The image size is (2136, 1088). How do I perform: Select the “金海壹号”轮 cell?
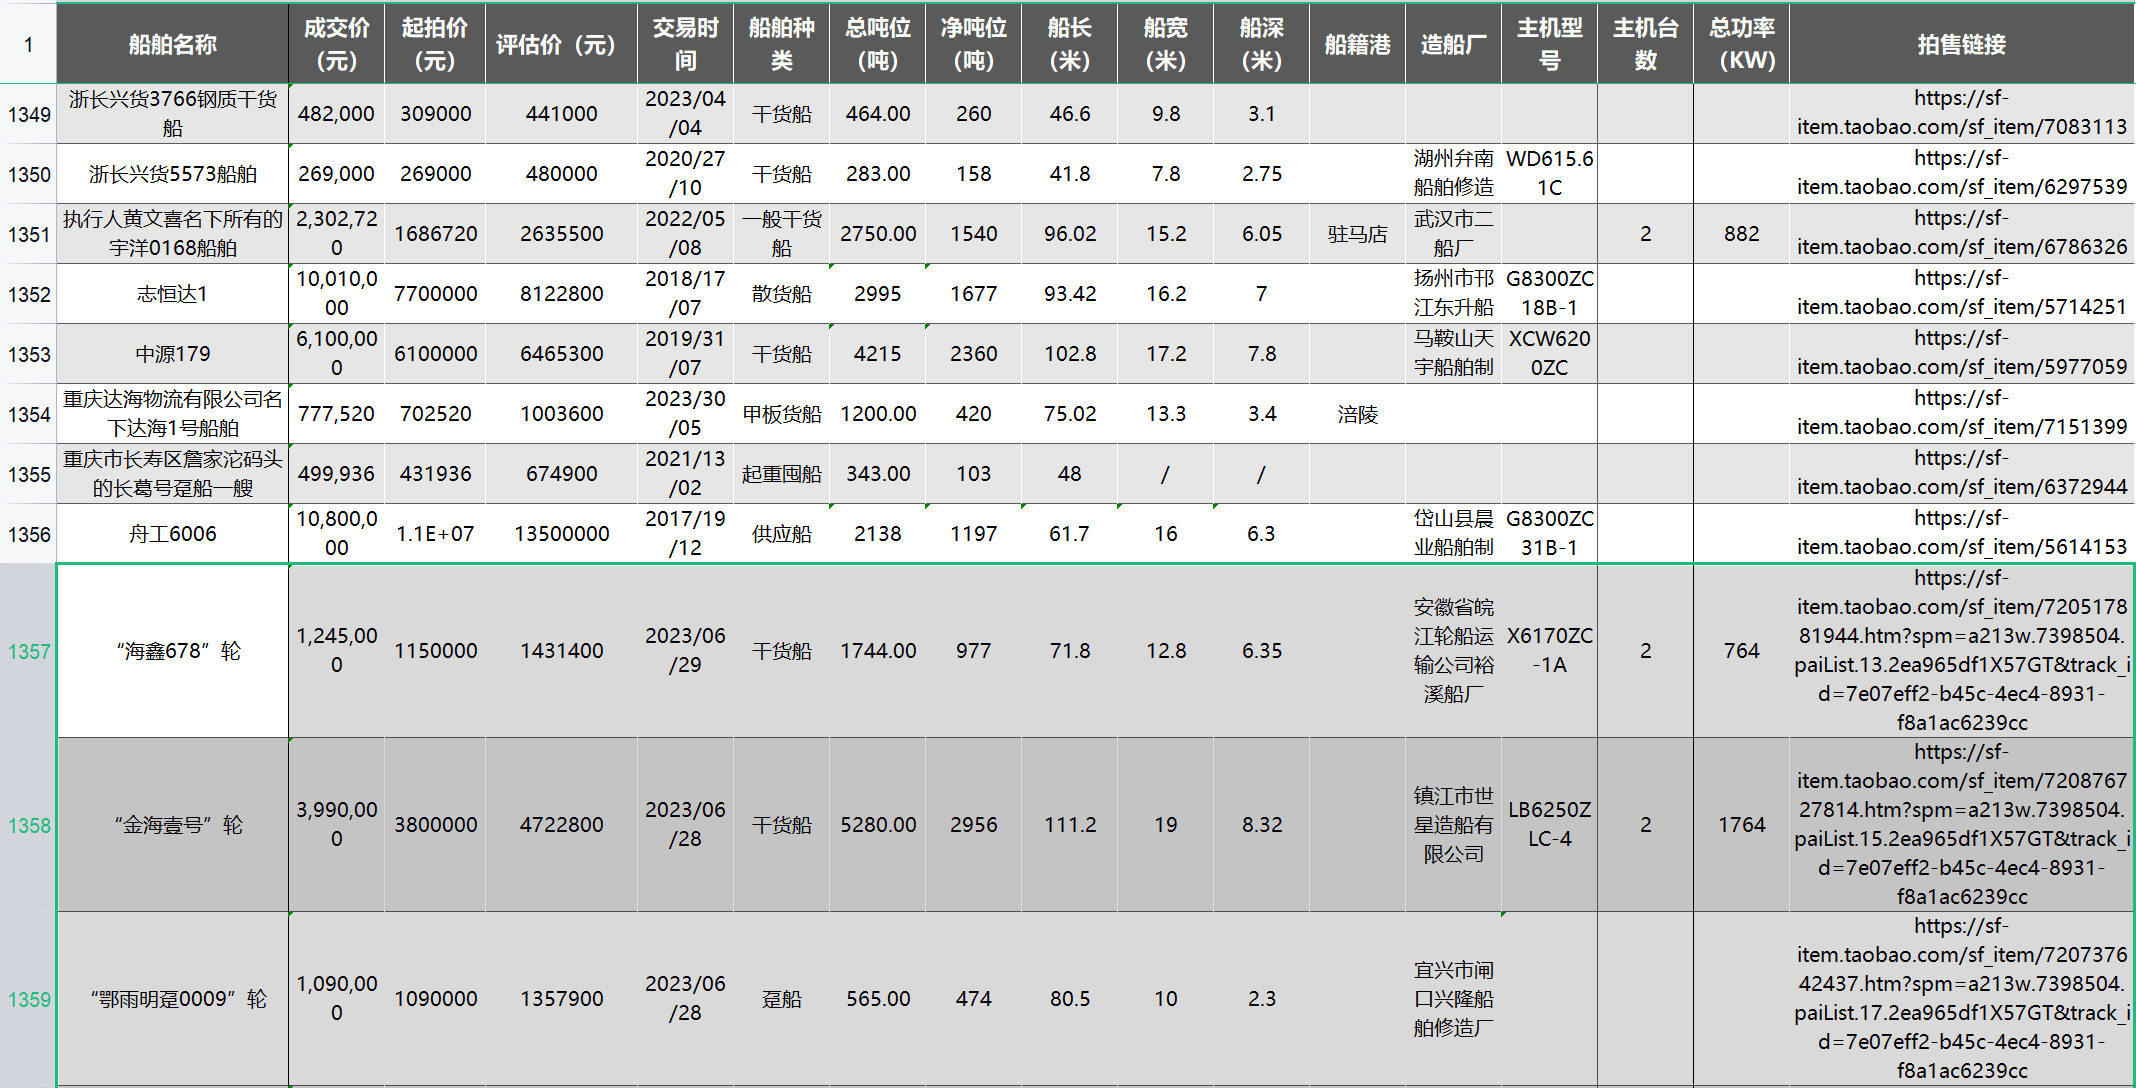click(x=173, y=825)
